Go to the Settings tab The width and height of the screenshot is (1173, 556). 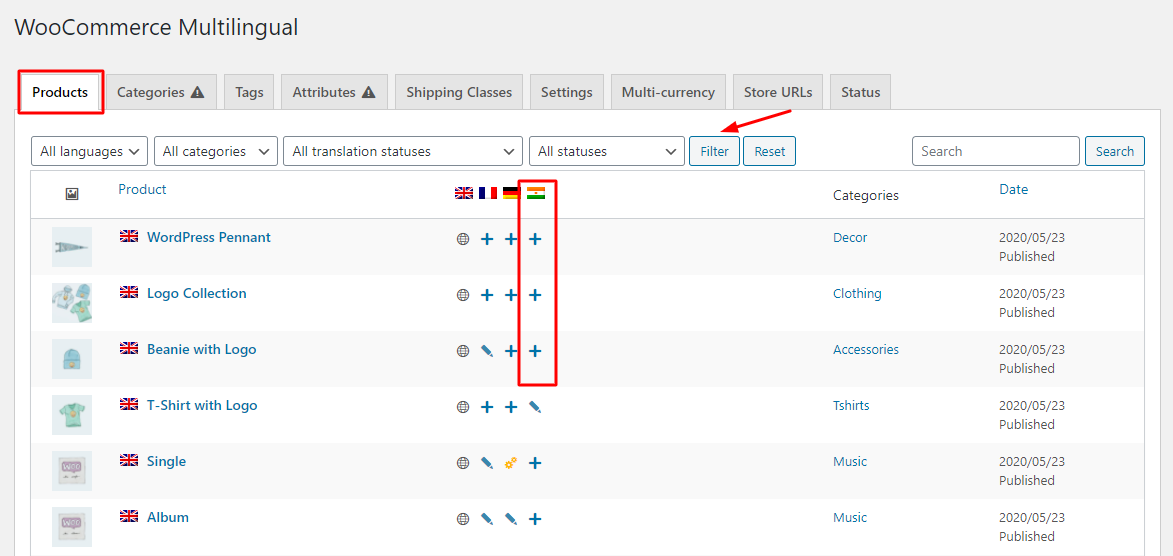pos(567,92)
